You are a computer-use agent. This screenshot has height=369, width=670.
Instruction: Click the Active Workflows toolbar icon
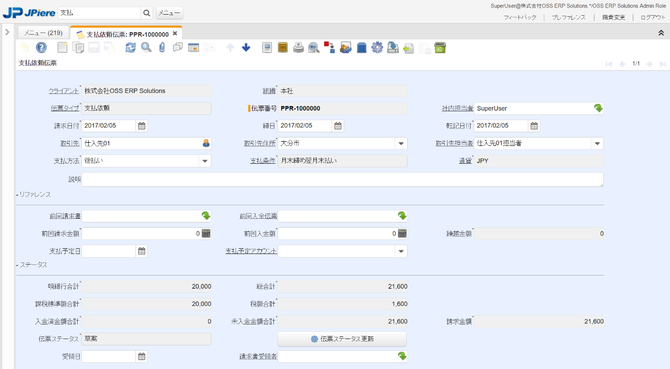click(x=329, y=47)
